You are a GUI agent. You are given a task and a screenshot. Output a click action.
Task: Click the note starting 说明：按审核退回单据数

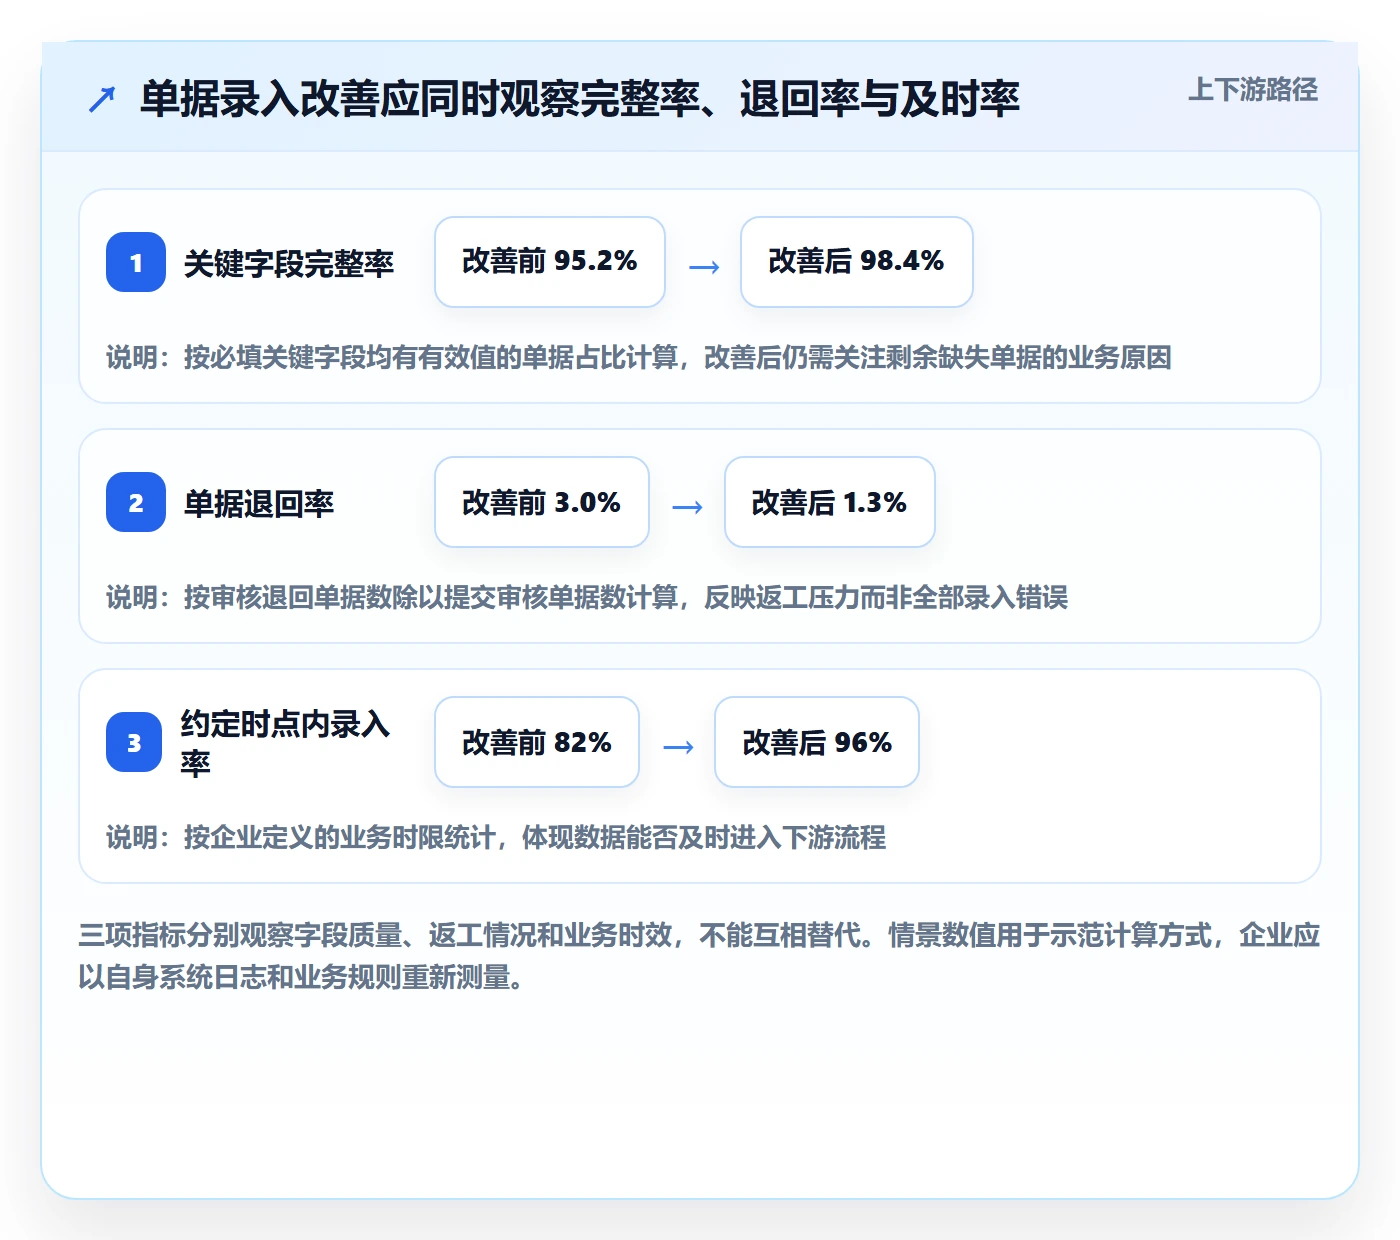point(587,597)
